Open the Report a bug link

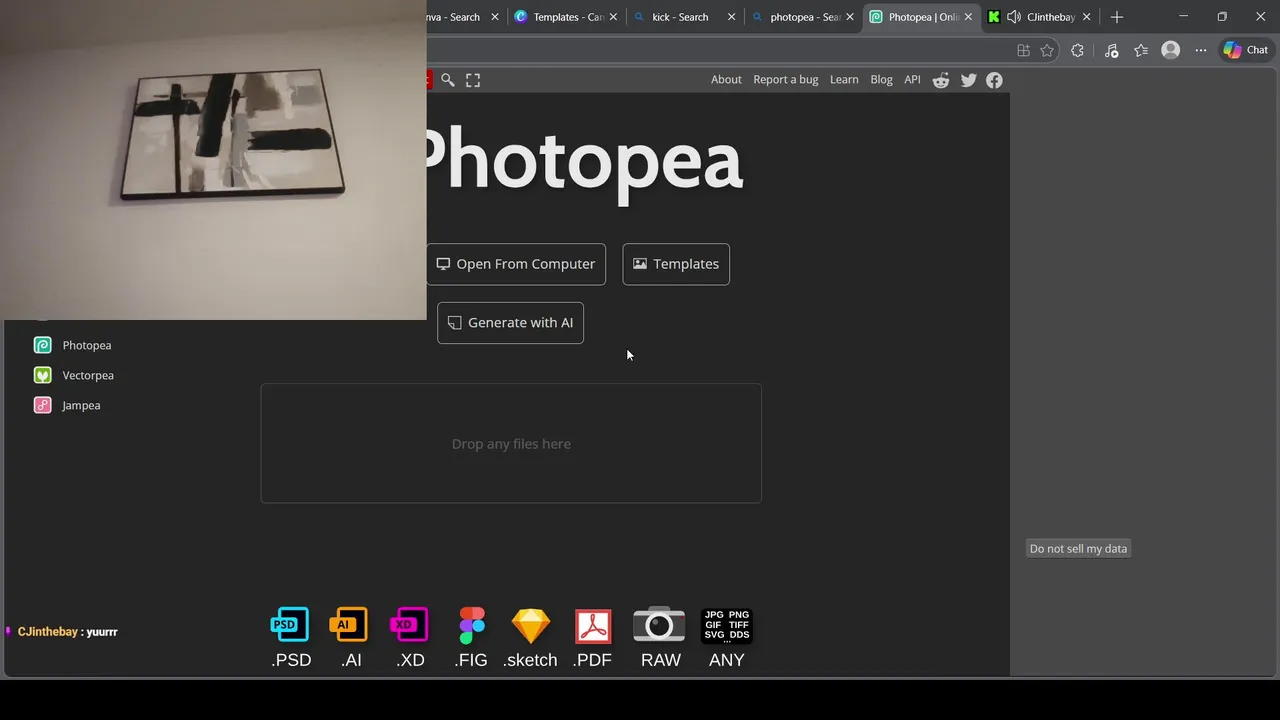785,80
